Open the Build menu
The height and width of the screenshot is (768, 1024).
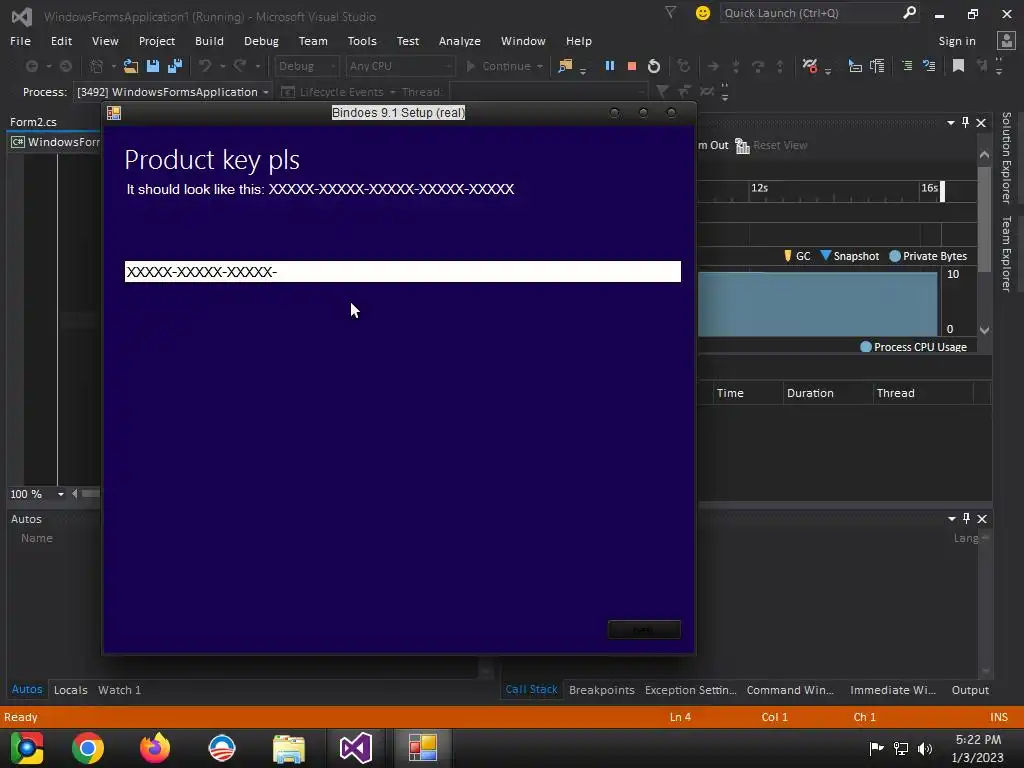pos(209,40)
